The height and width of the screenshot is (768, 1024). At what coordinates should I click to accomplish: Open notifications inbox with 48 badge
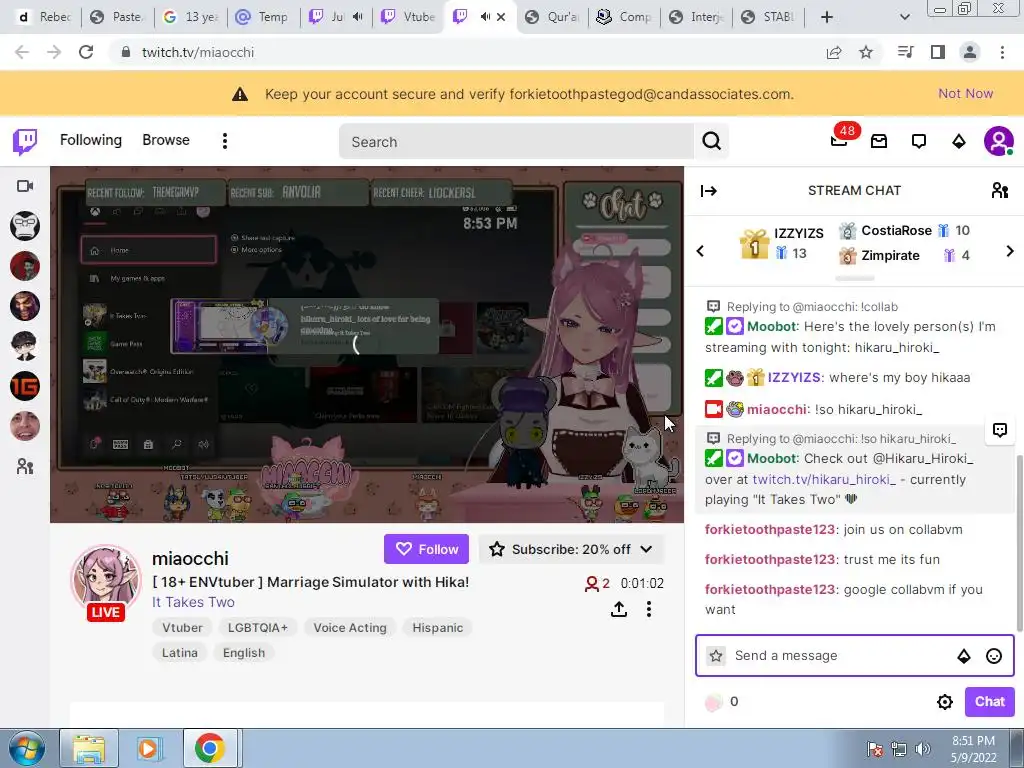point(840,139)
